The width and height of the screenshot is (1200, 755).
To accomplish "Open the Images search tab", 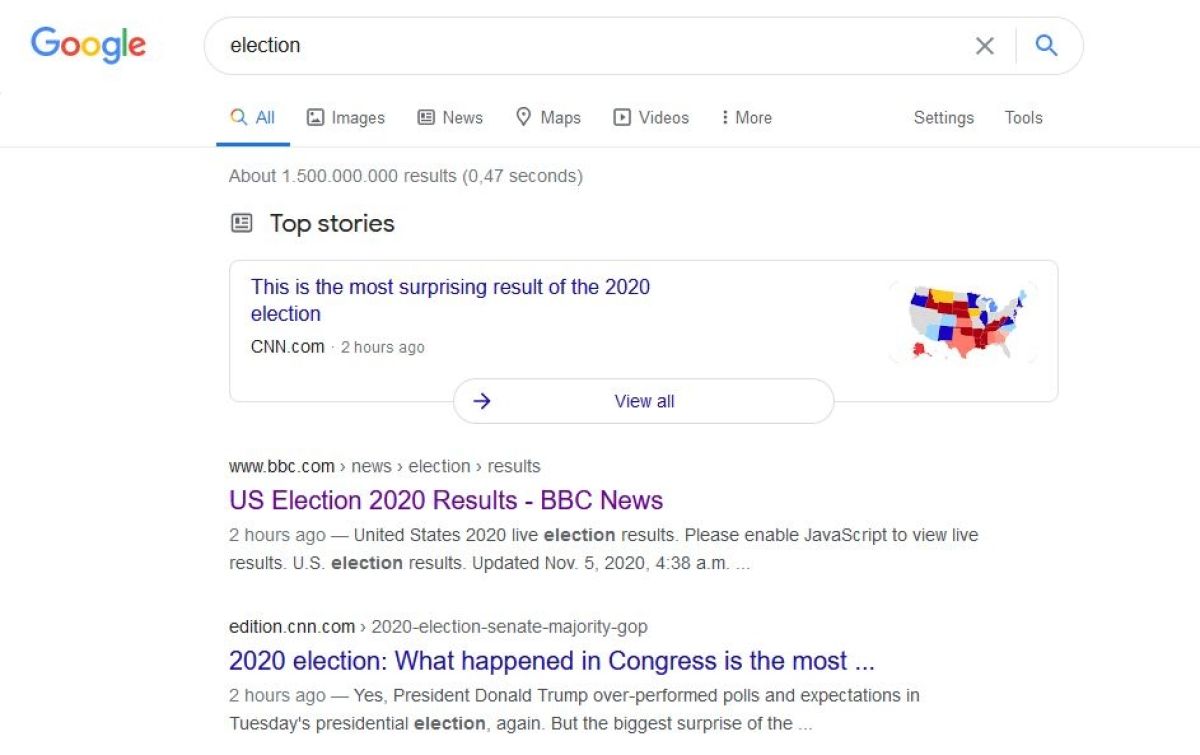I will (345, 117).
